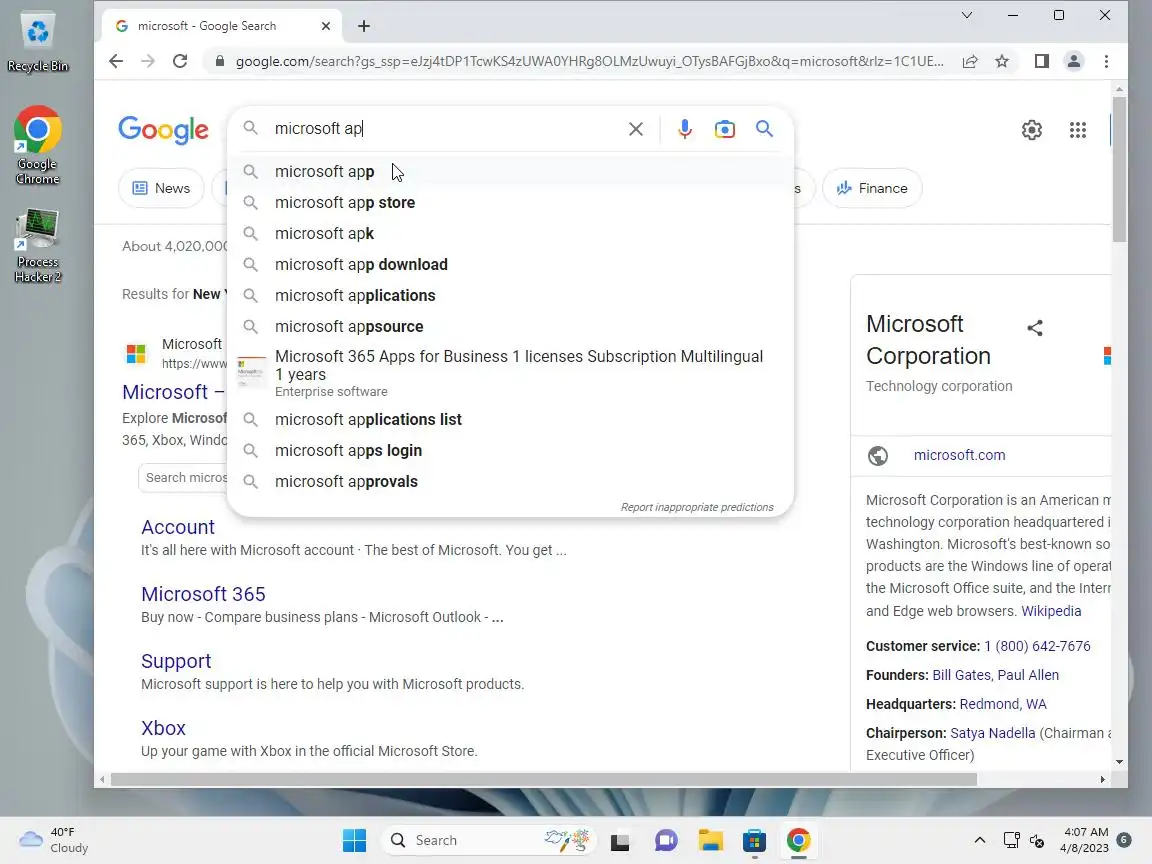Open tab search chevron in title bar

point(967,15)
